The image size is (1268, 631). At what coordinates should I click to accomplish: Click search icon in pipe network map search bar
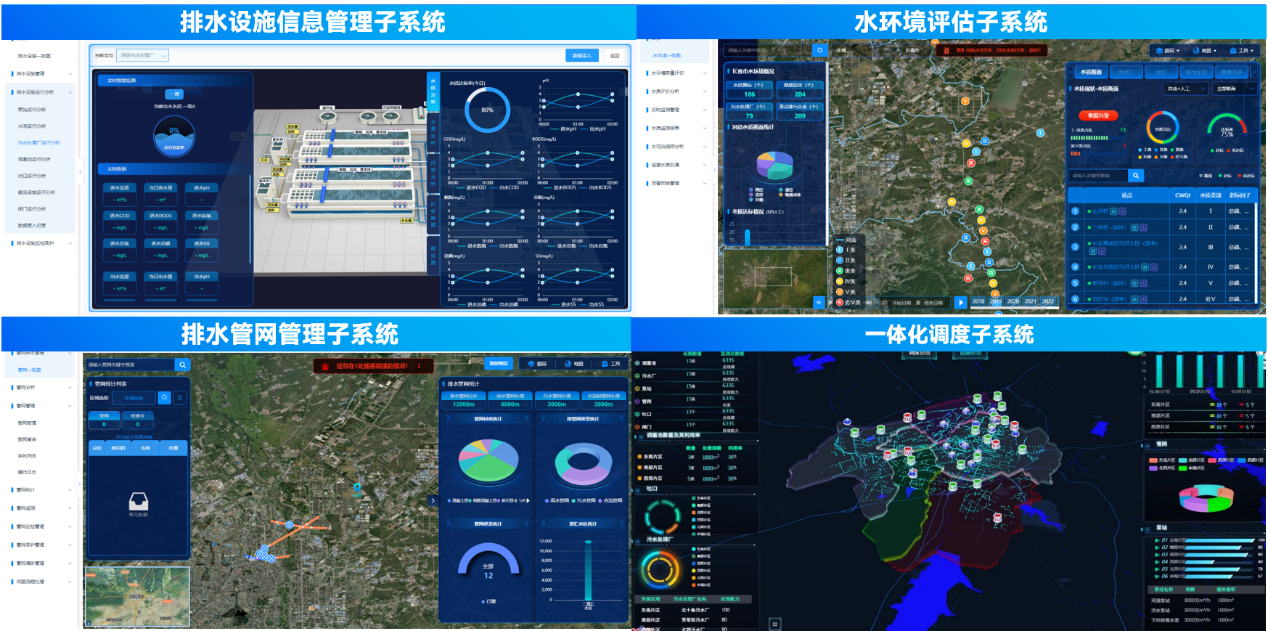(x=182, y=366)
